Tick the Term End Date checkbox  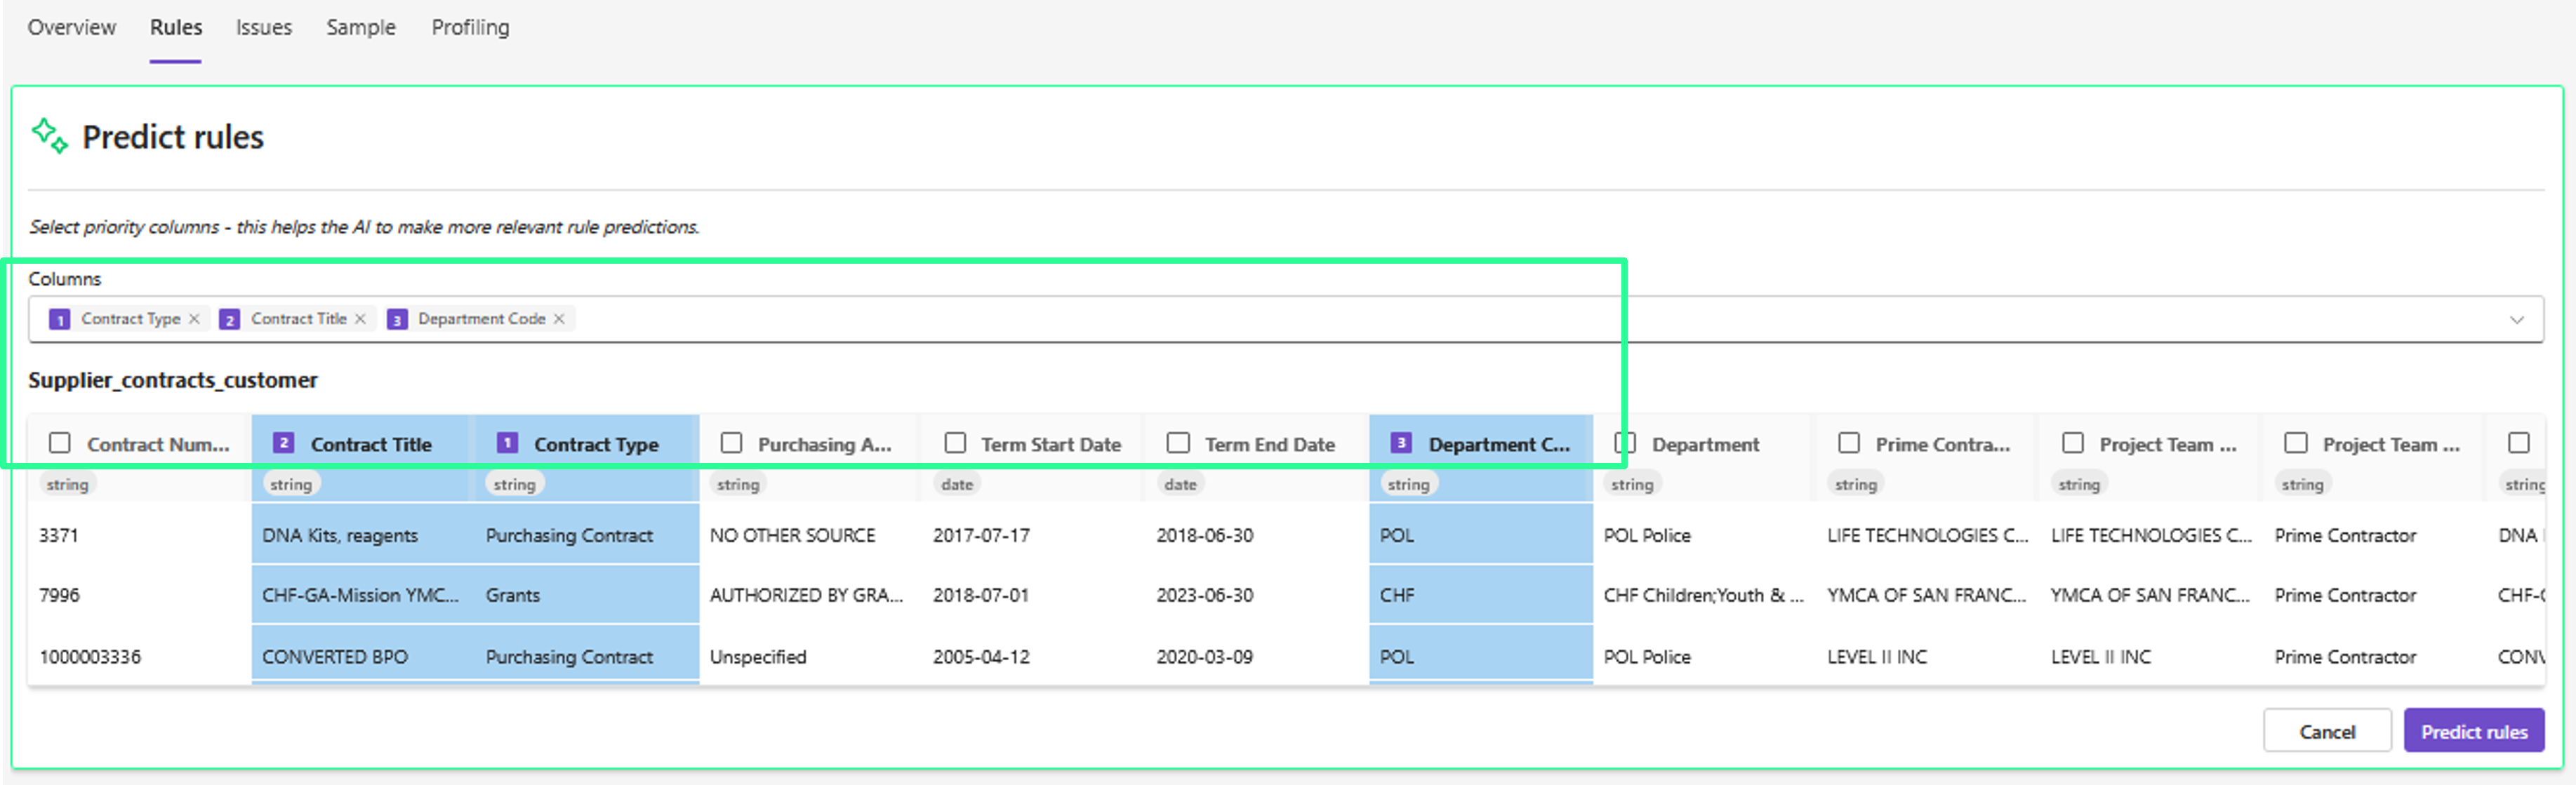point(1178,443)
